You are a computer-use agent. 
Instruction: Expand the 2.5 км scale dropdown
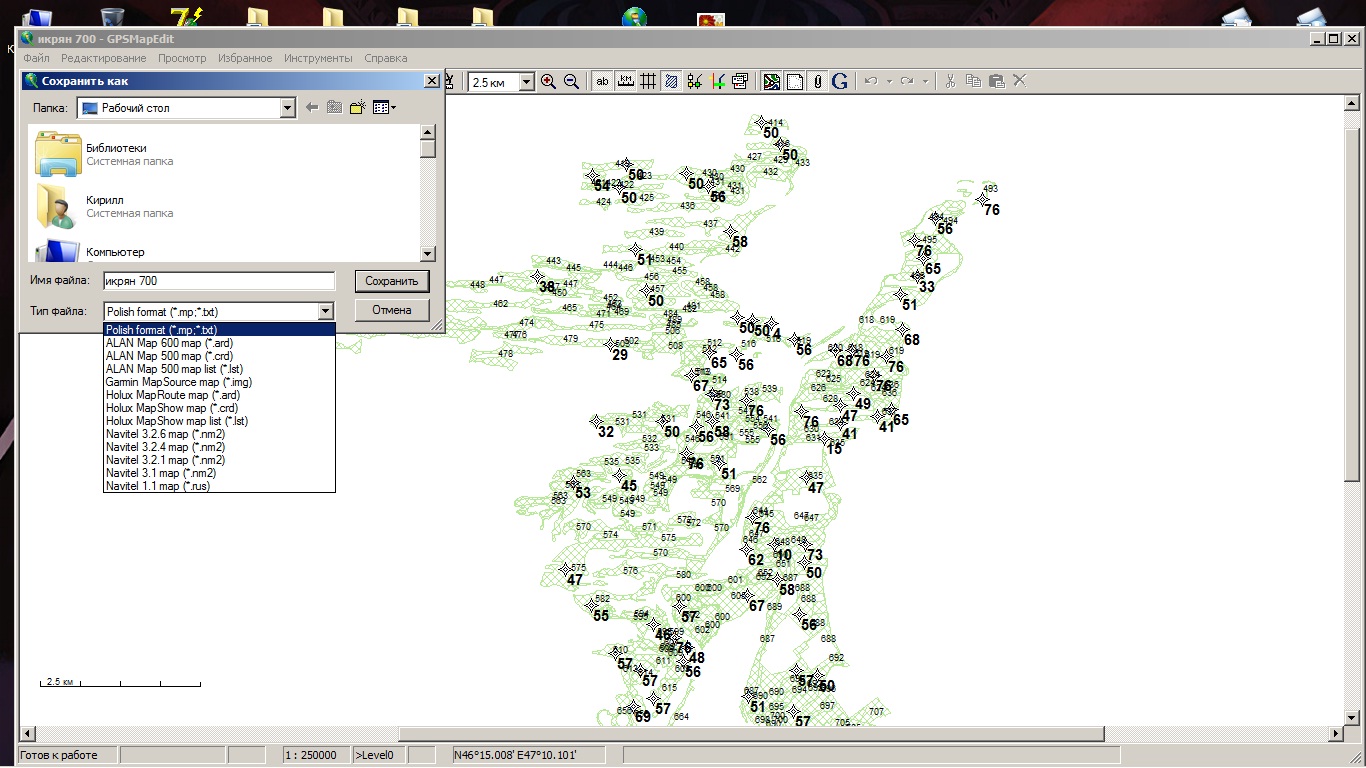click(x=527, y=82)
